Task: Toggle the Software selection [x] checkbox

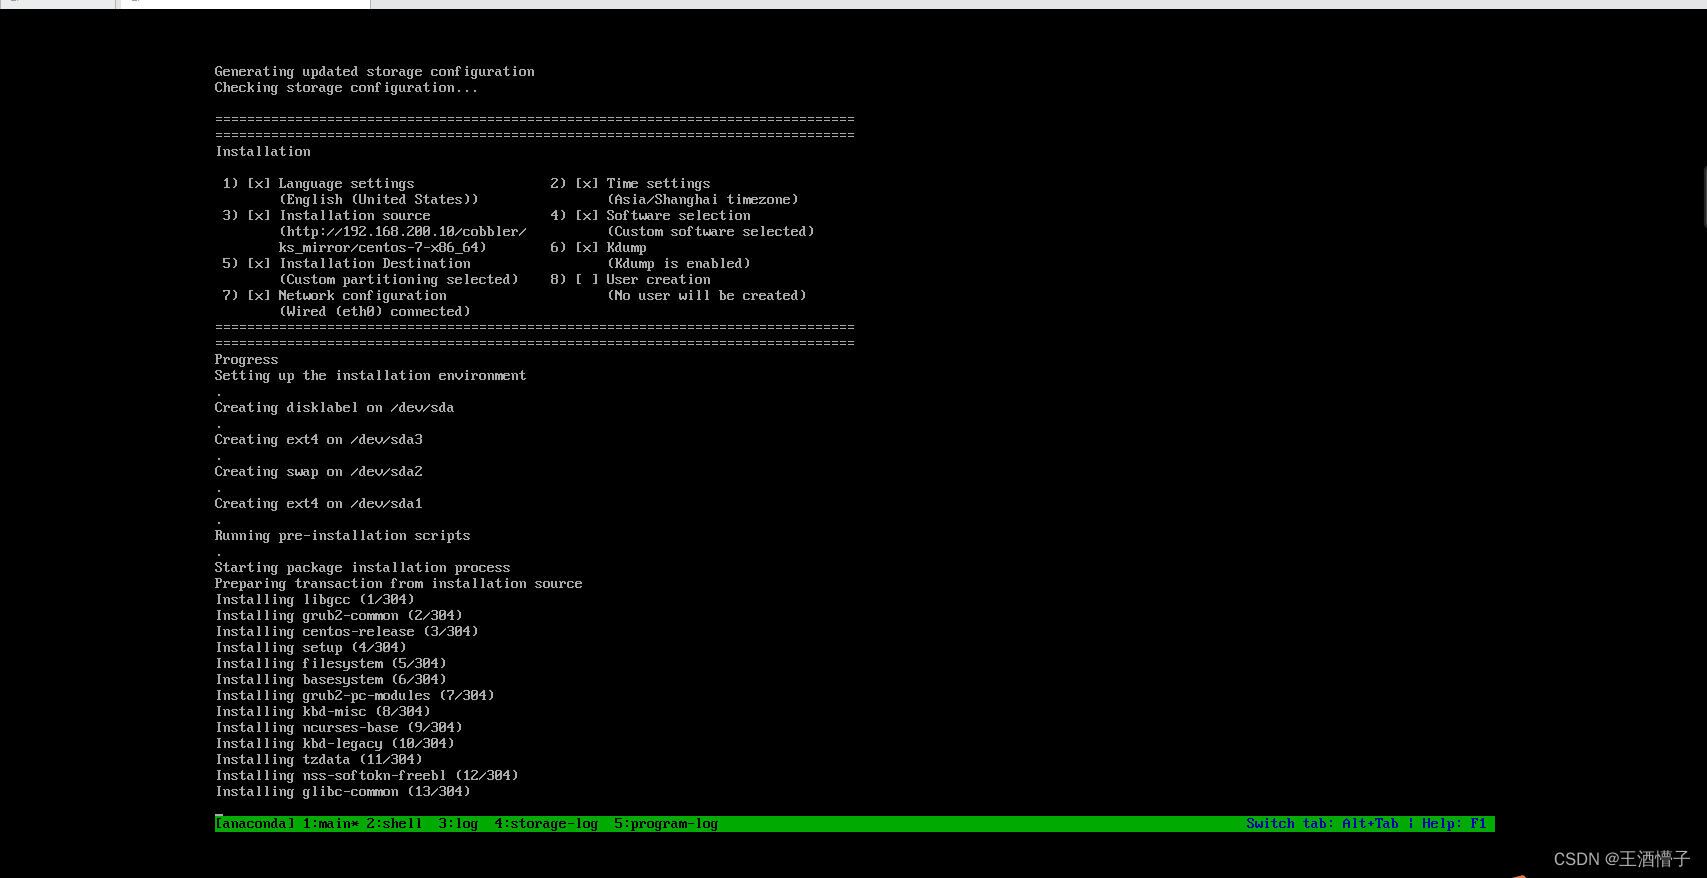Action: pyautogui.click(x=587, y=216)
